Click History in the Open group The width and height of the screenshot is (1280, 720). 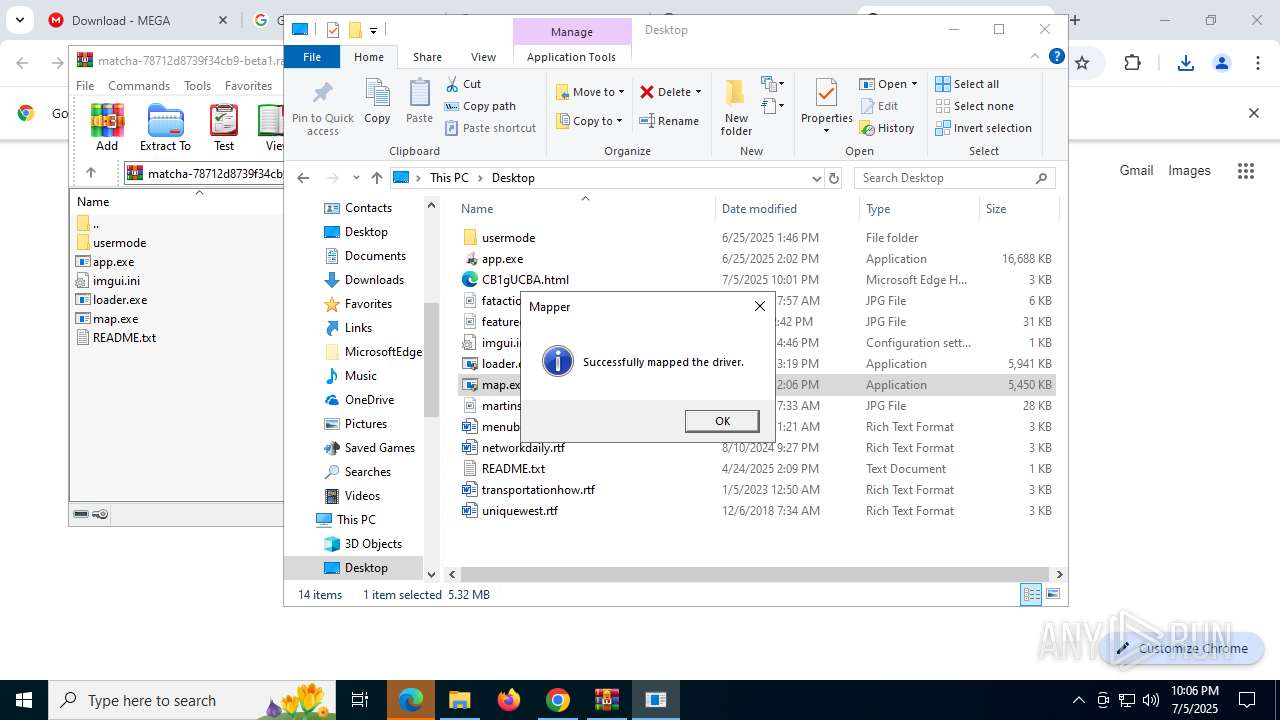(x=887, y=128)
